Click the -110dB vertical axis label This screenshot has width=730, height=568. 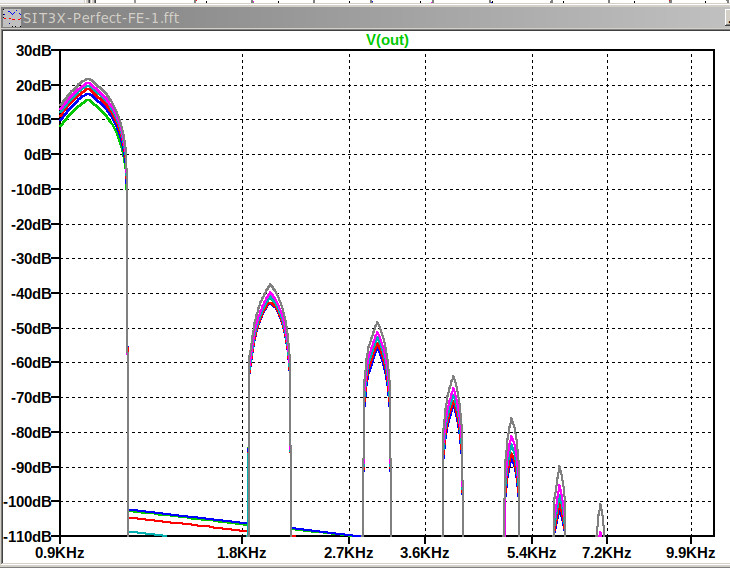(27, 537)
